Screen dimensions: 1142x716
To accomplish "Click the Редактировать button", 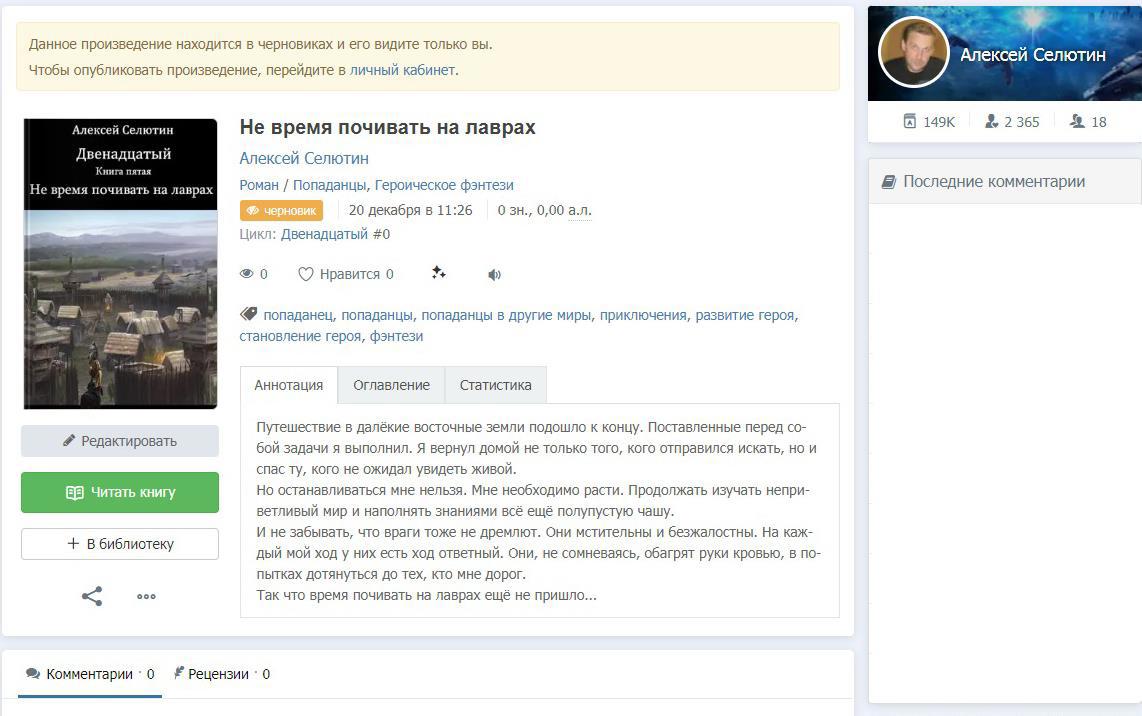I will point(119,441).
